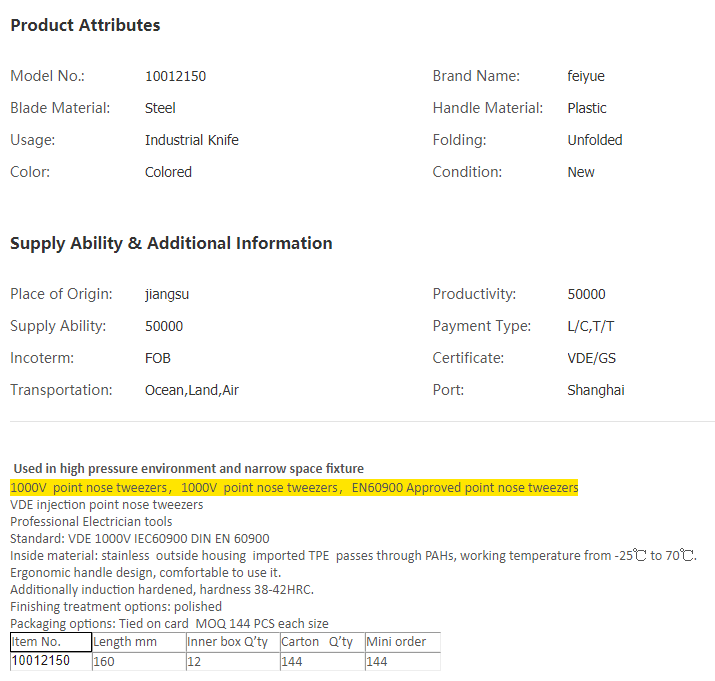
Task: Click the Payment Type value L/C,T/T
Action: point(591,326)
